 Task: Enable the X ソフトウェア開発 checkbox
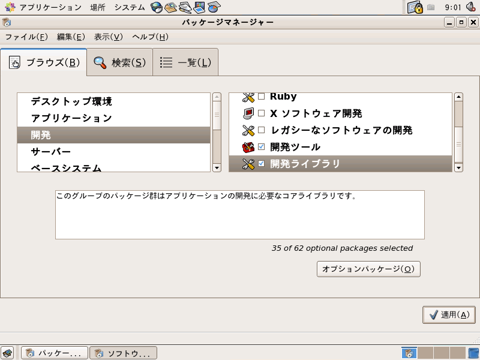262,113
